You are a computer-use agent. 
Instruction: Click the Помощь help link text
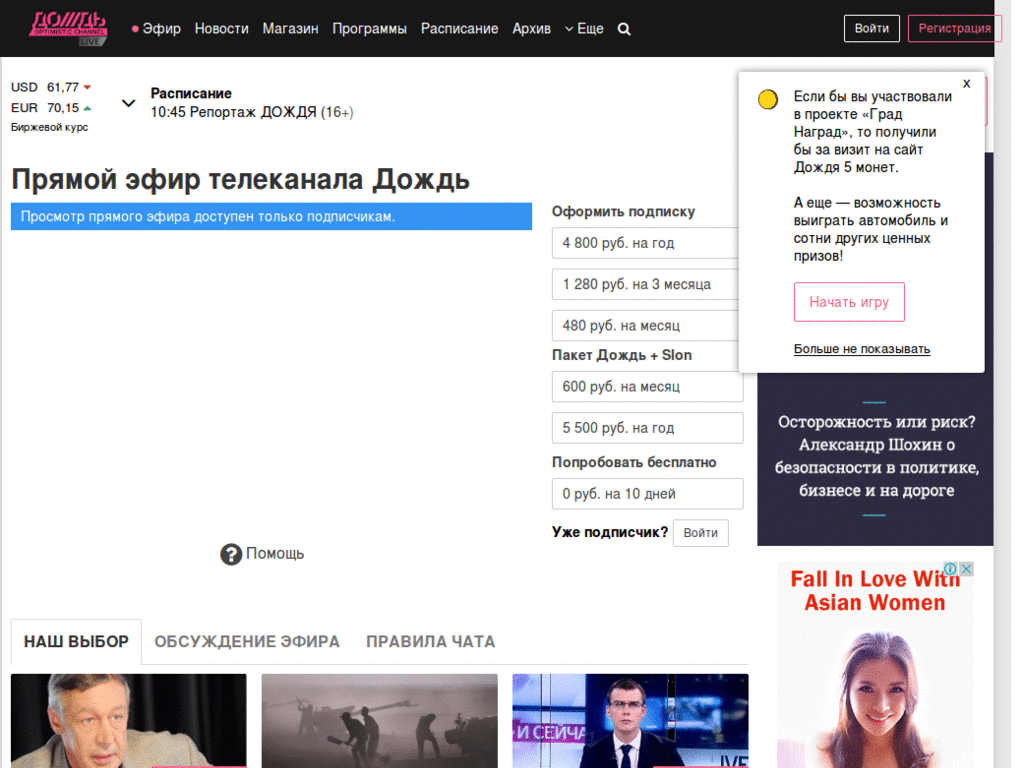[x=275, y=553]
